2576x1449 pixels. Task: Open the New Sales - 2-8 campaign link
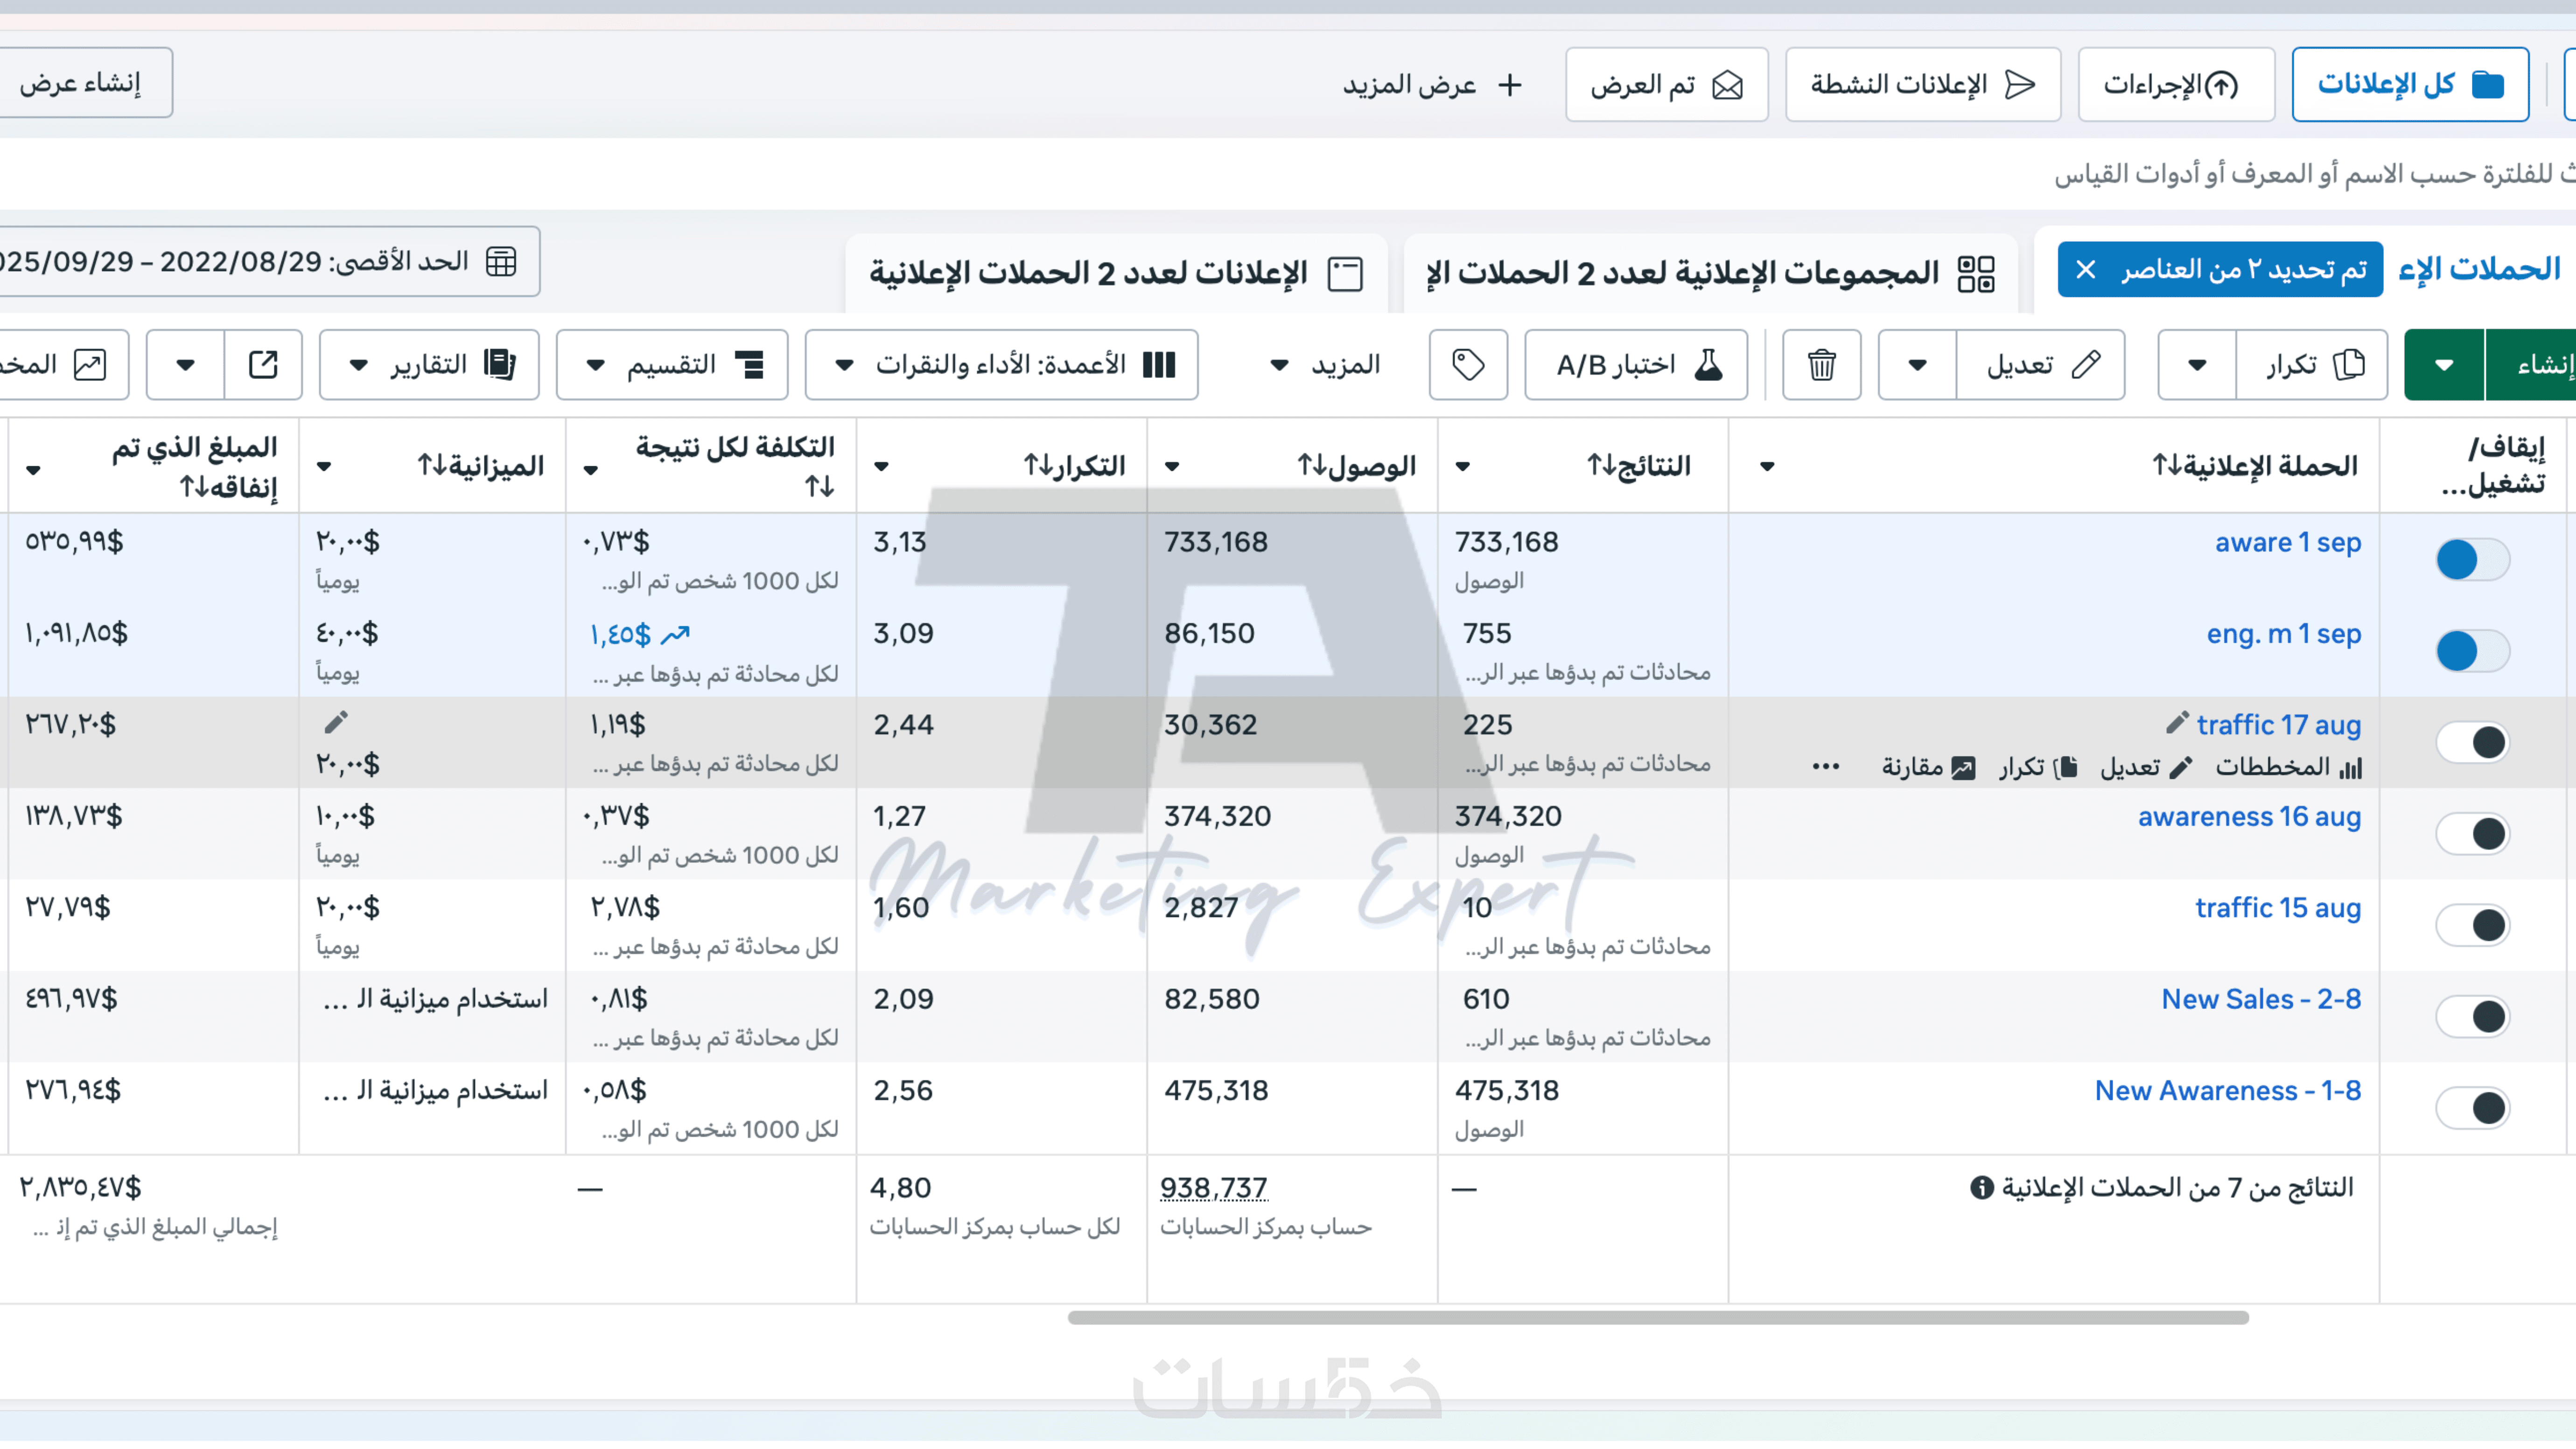click(2261, 999)
